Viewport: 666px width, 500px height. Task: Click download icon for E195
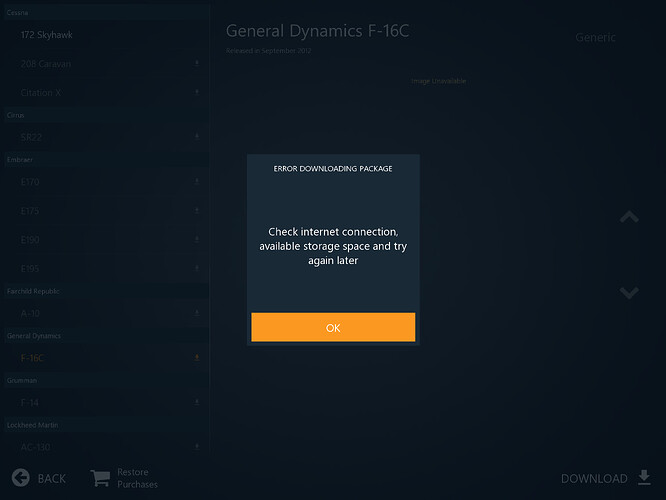pyautogui.click(x=197, y=268)
